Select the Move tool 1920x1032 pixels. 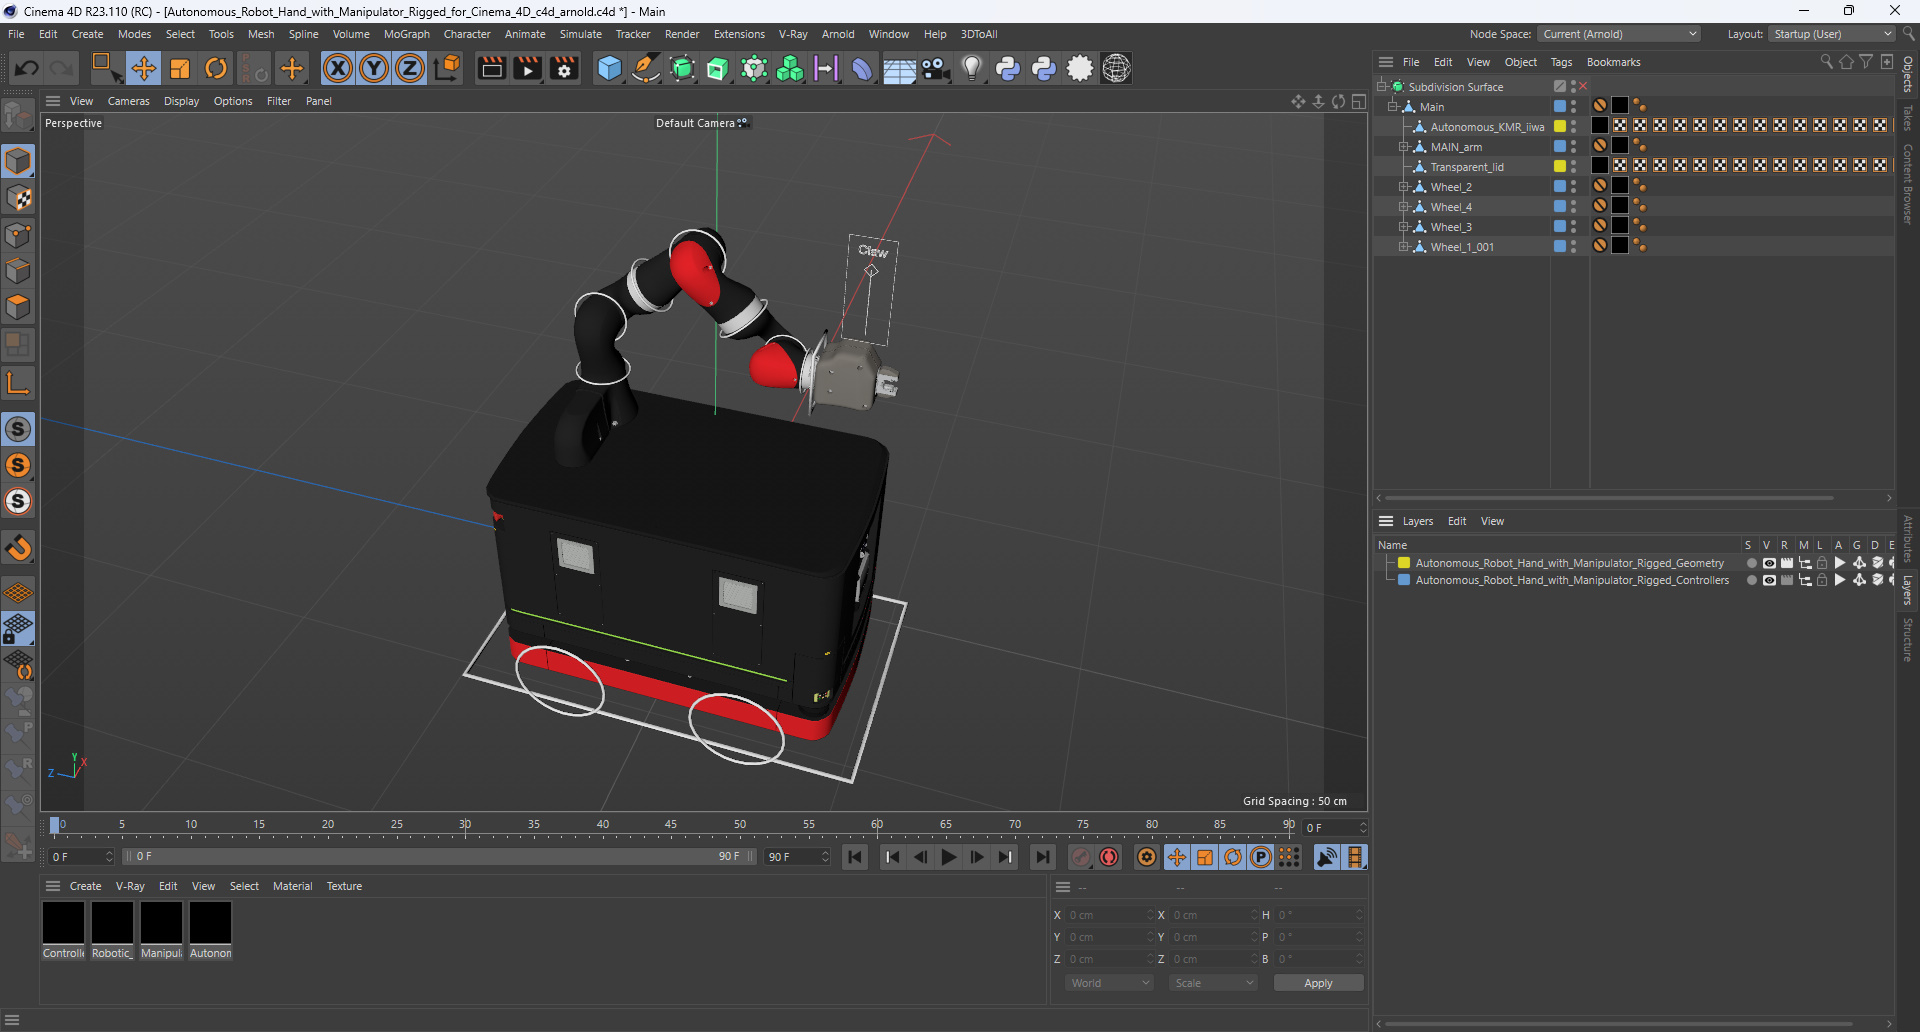pos(143,68)
